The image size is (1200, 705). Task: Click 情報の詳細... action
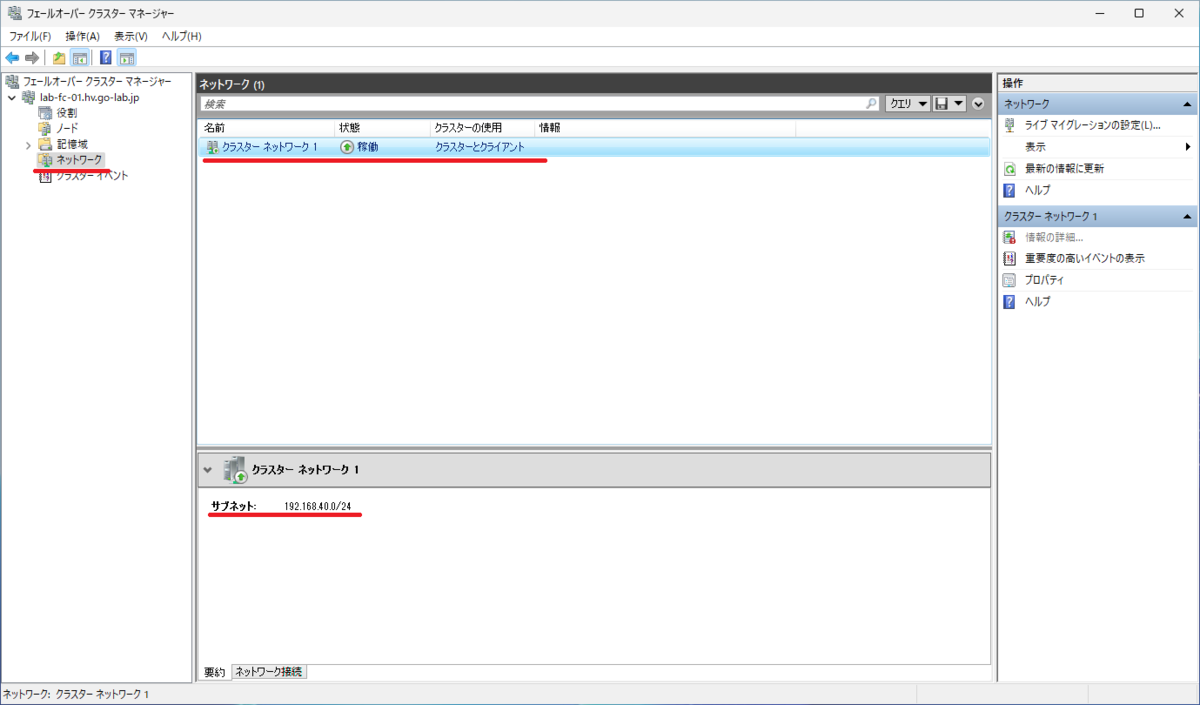click(x=1054, y=237)
